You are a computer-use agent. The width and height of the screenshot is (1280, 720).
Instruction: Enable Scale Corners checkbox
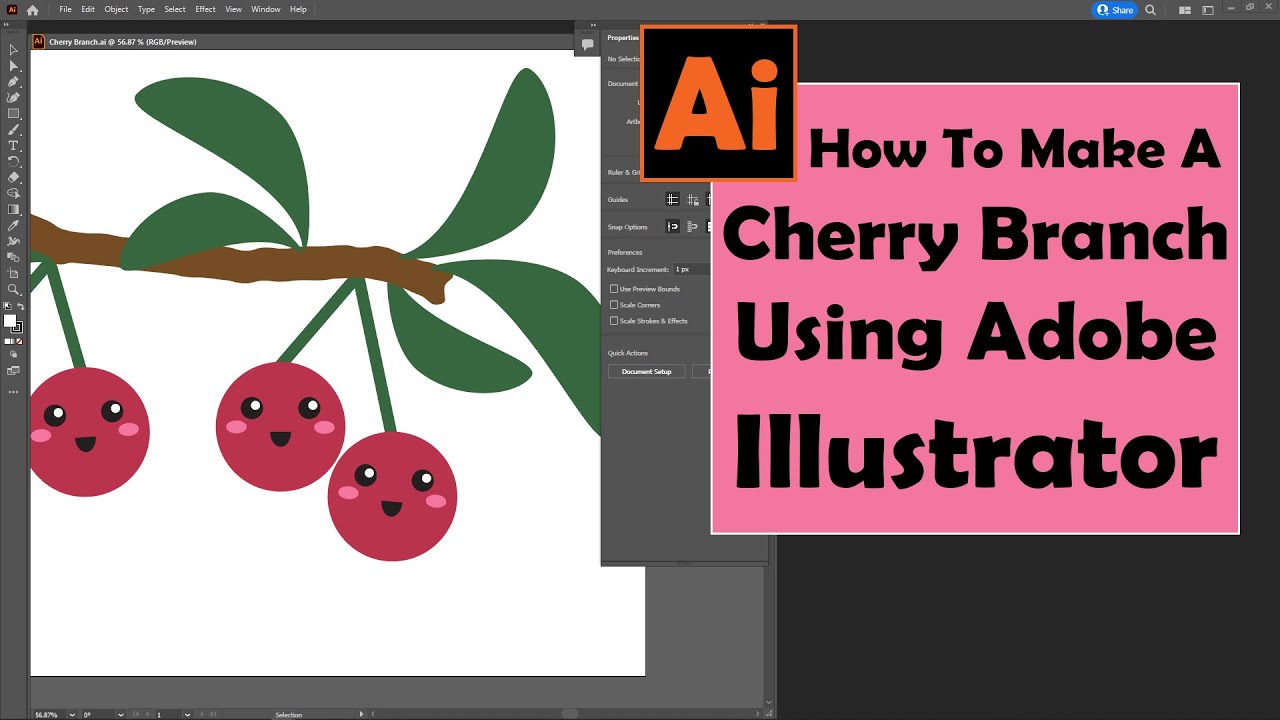(614, 305)
